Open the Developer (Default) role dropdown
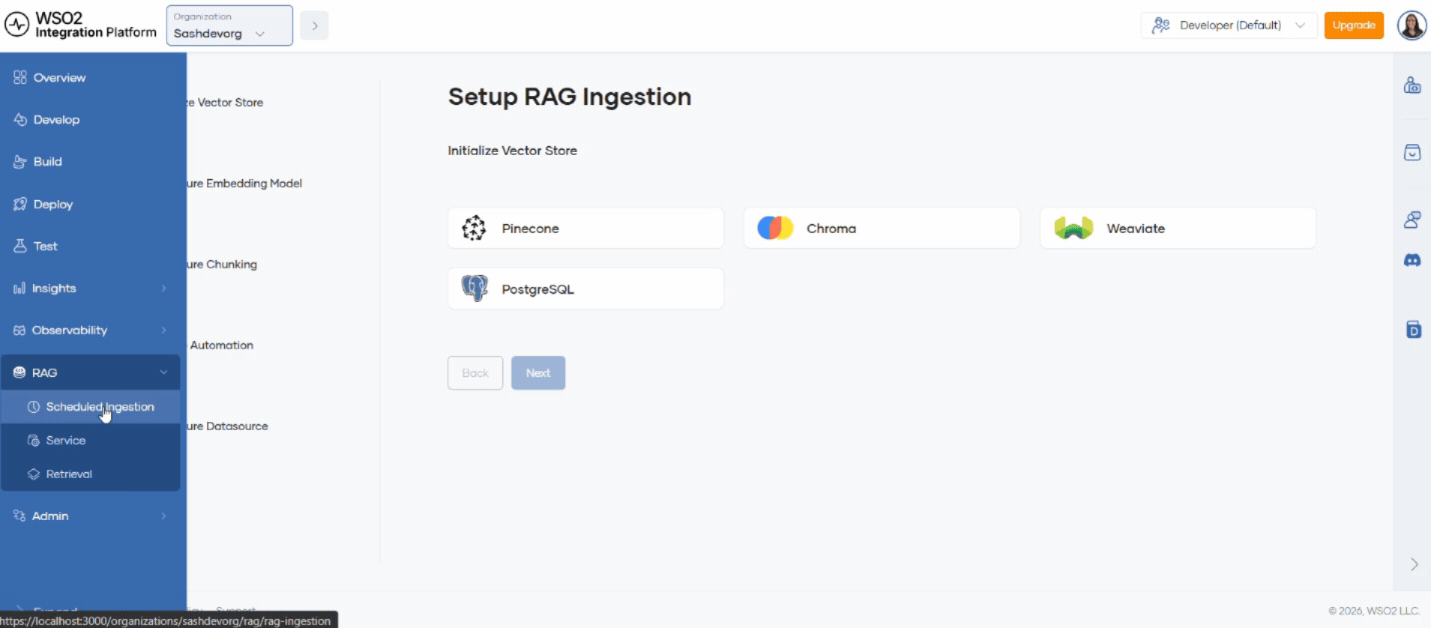The width and height of the screenshot is (1431, 628). (1229, 25)
